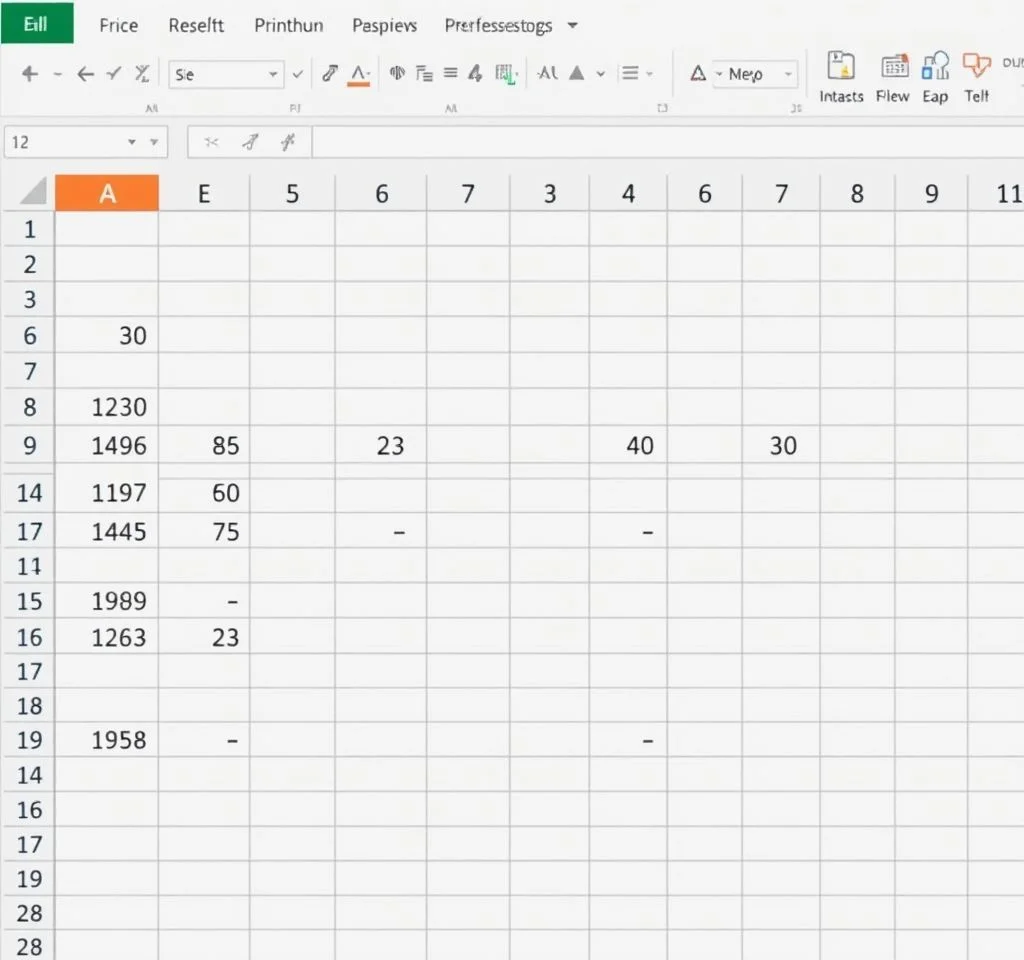Screen dimensions: 1024x960
Task: Open the Sie font dropdown
Action: click(x=273, y=75)
